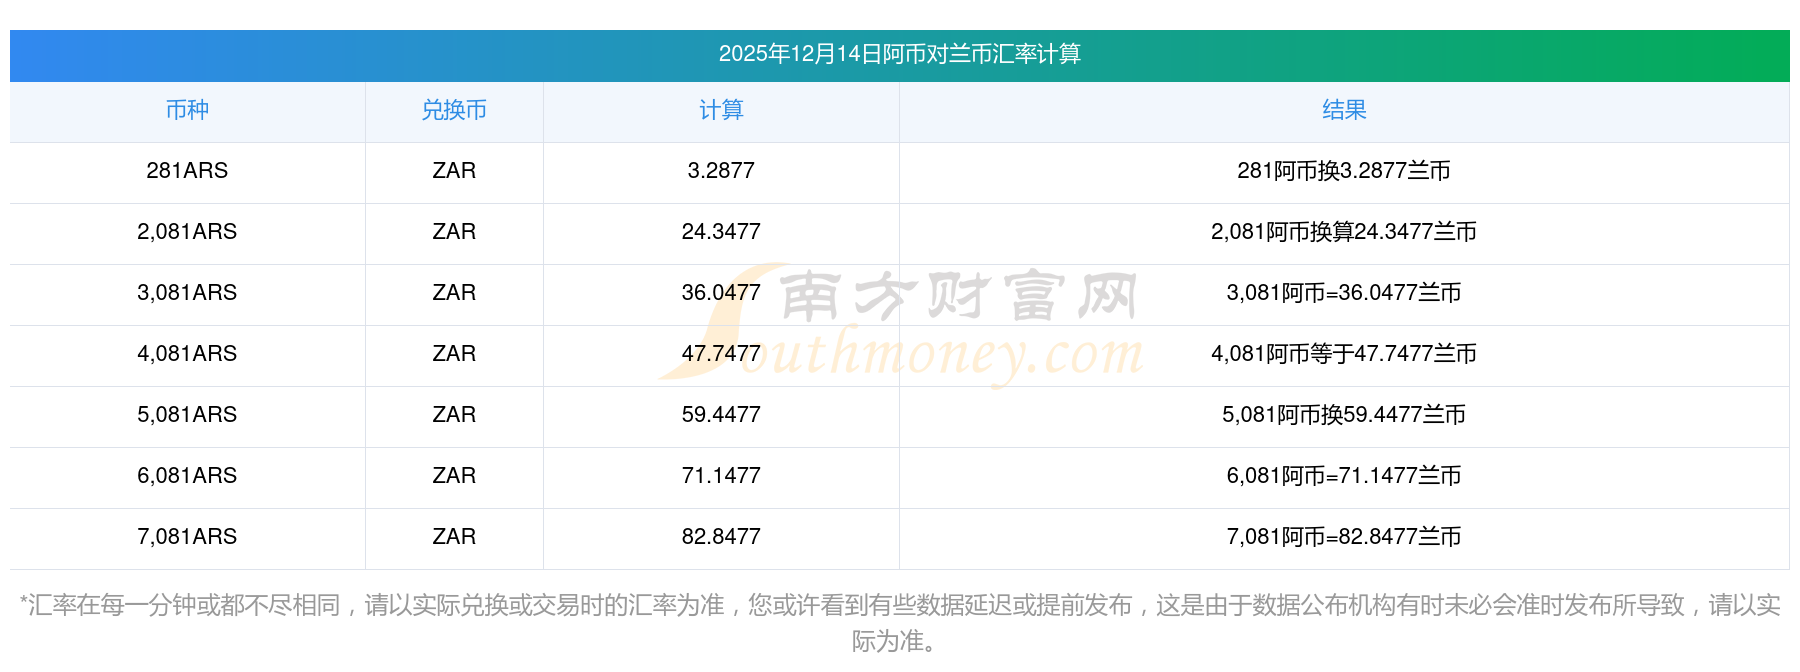
Task: Select the 币种 column header
Action: (x=187, y=110)
